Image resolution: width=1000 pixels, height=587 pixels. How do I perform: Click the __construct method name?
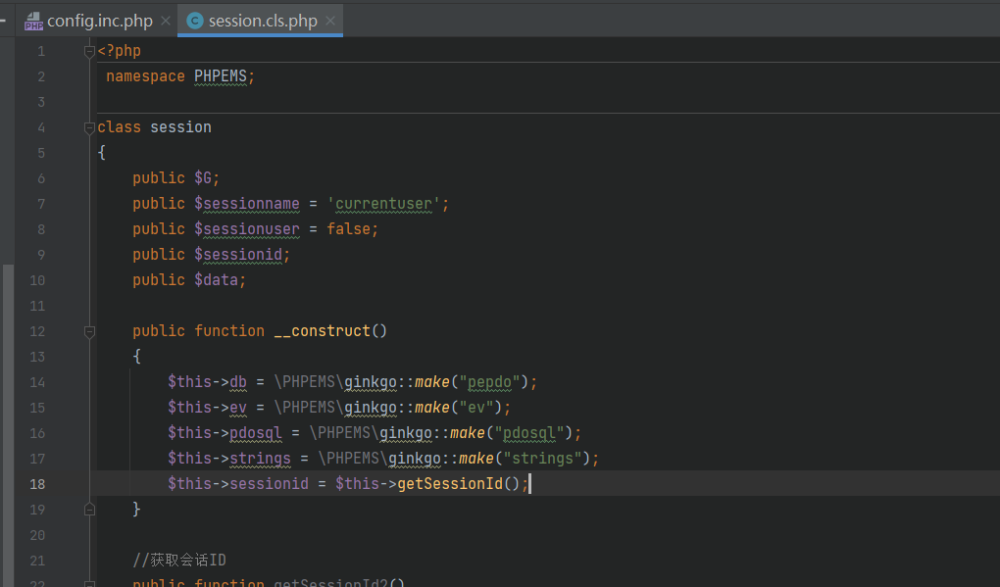click(322, 331)
